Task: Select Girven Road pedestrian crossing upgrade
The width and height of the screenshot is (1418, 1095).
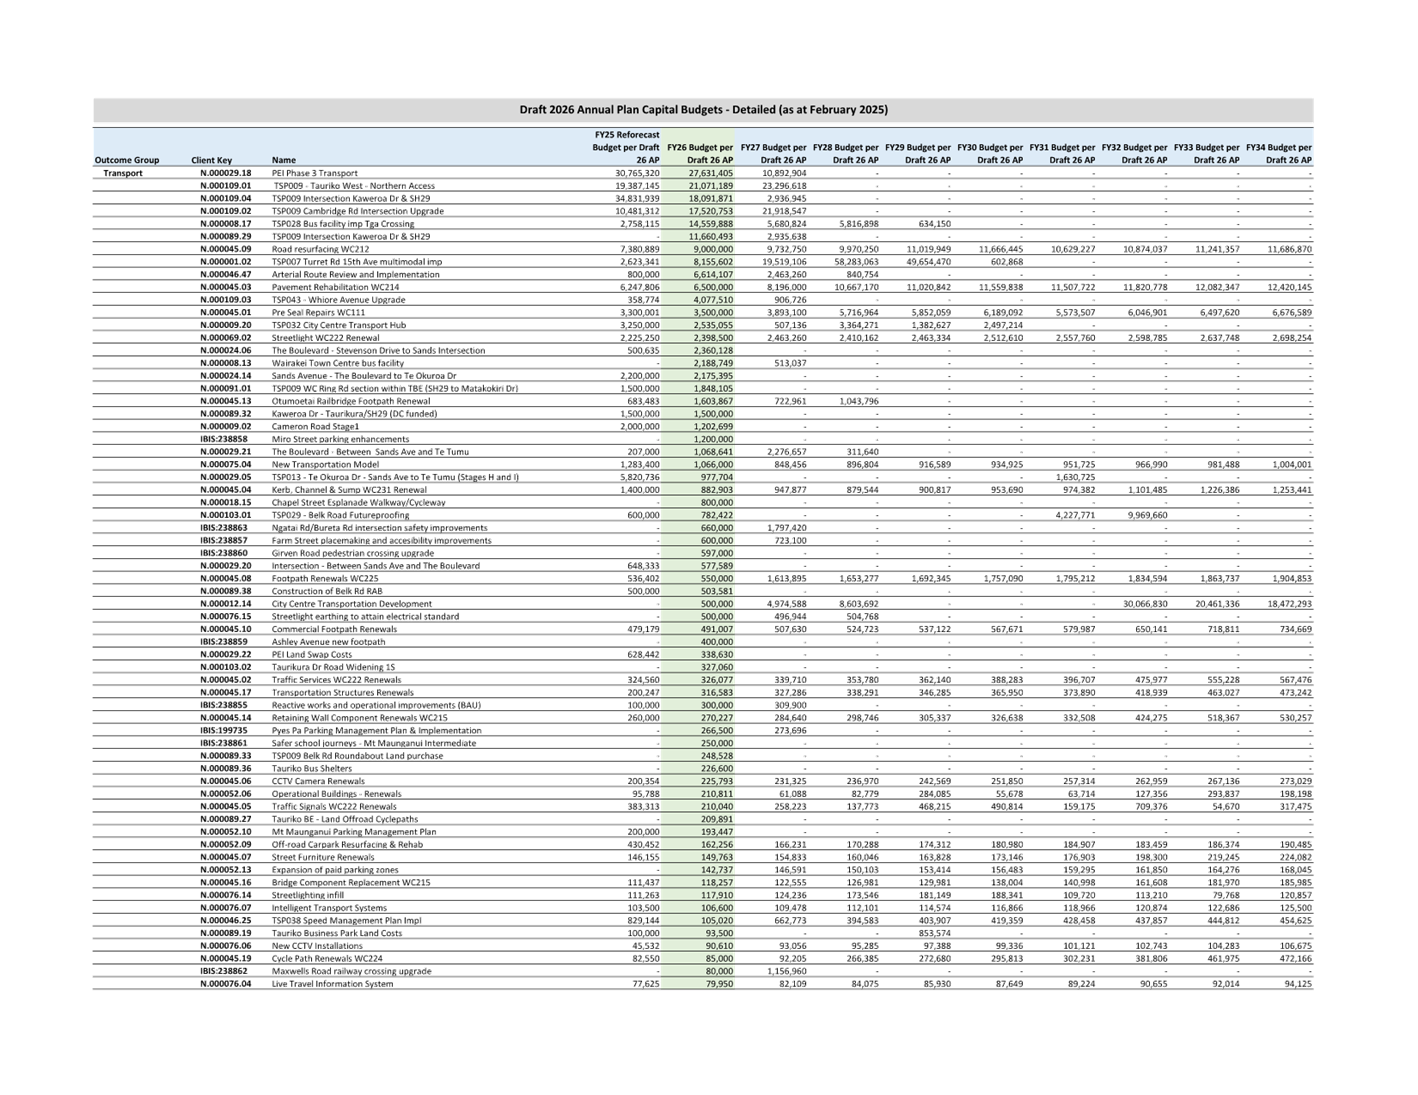Action: 353,553
